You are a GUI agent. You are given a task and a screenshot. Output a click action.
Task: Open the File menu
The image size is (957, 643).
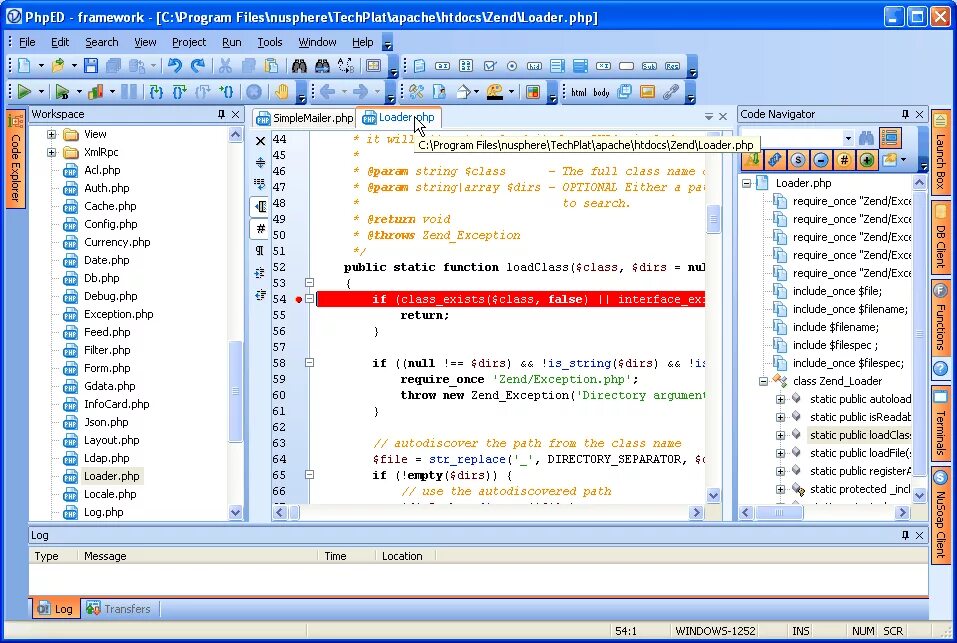(27, 42)
